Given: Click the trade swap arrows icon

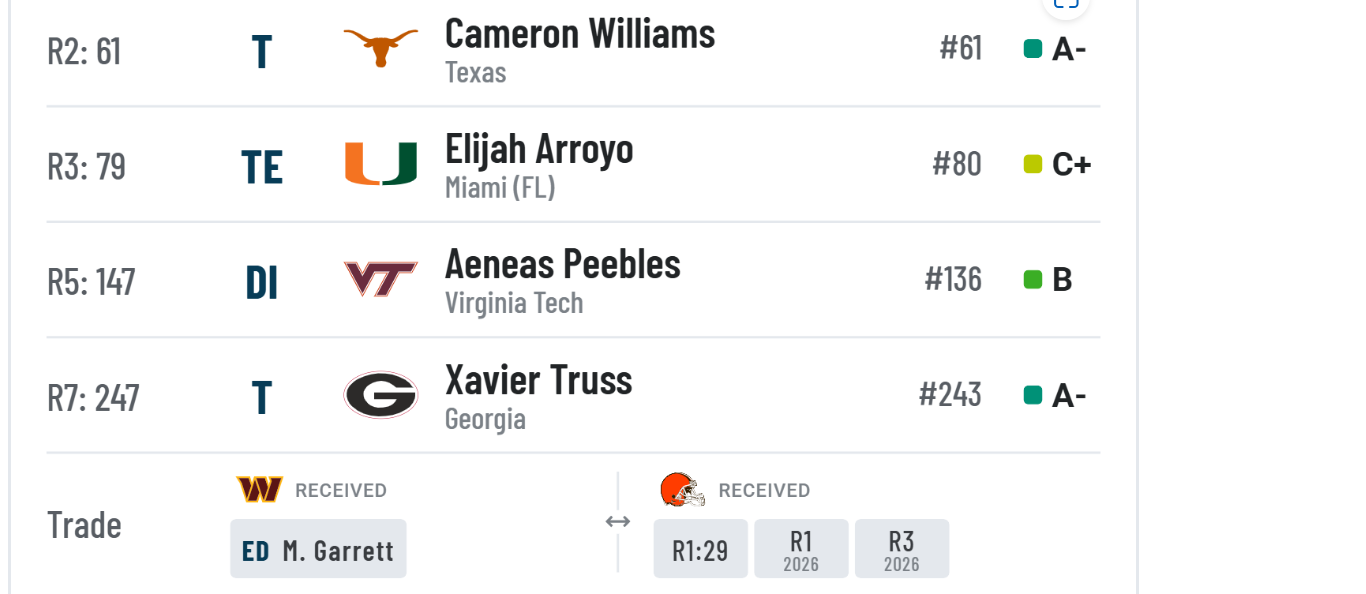Looking at the screenshot, I should coord(618,521).
